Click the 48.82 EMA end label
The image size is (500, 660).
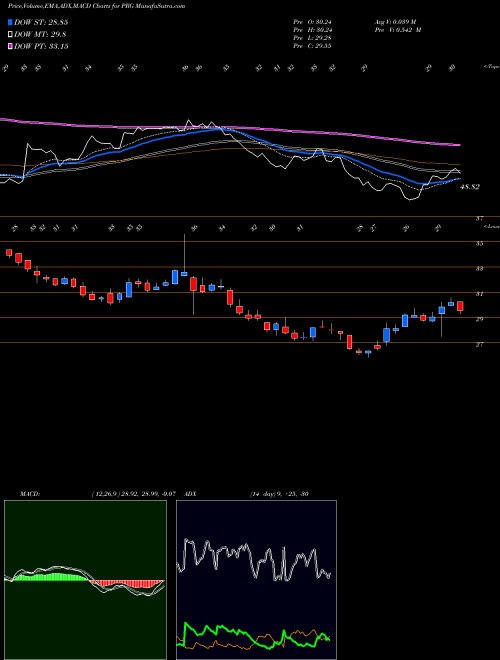470,187
